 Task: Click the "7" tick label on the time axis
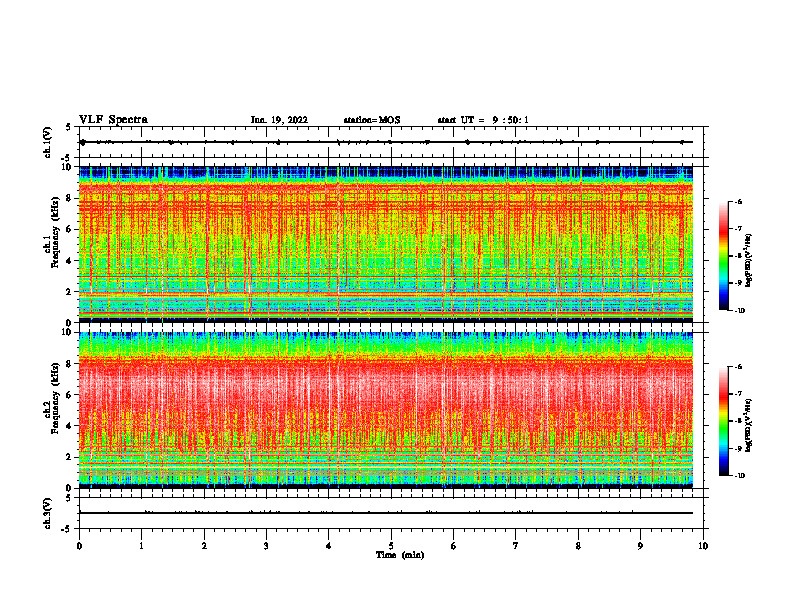tap(516, 546)
